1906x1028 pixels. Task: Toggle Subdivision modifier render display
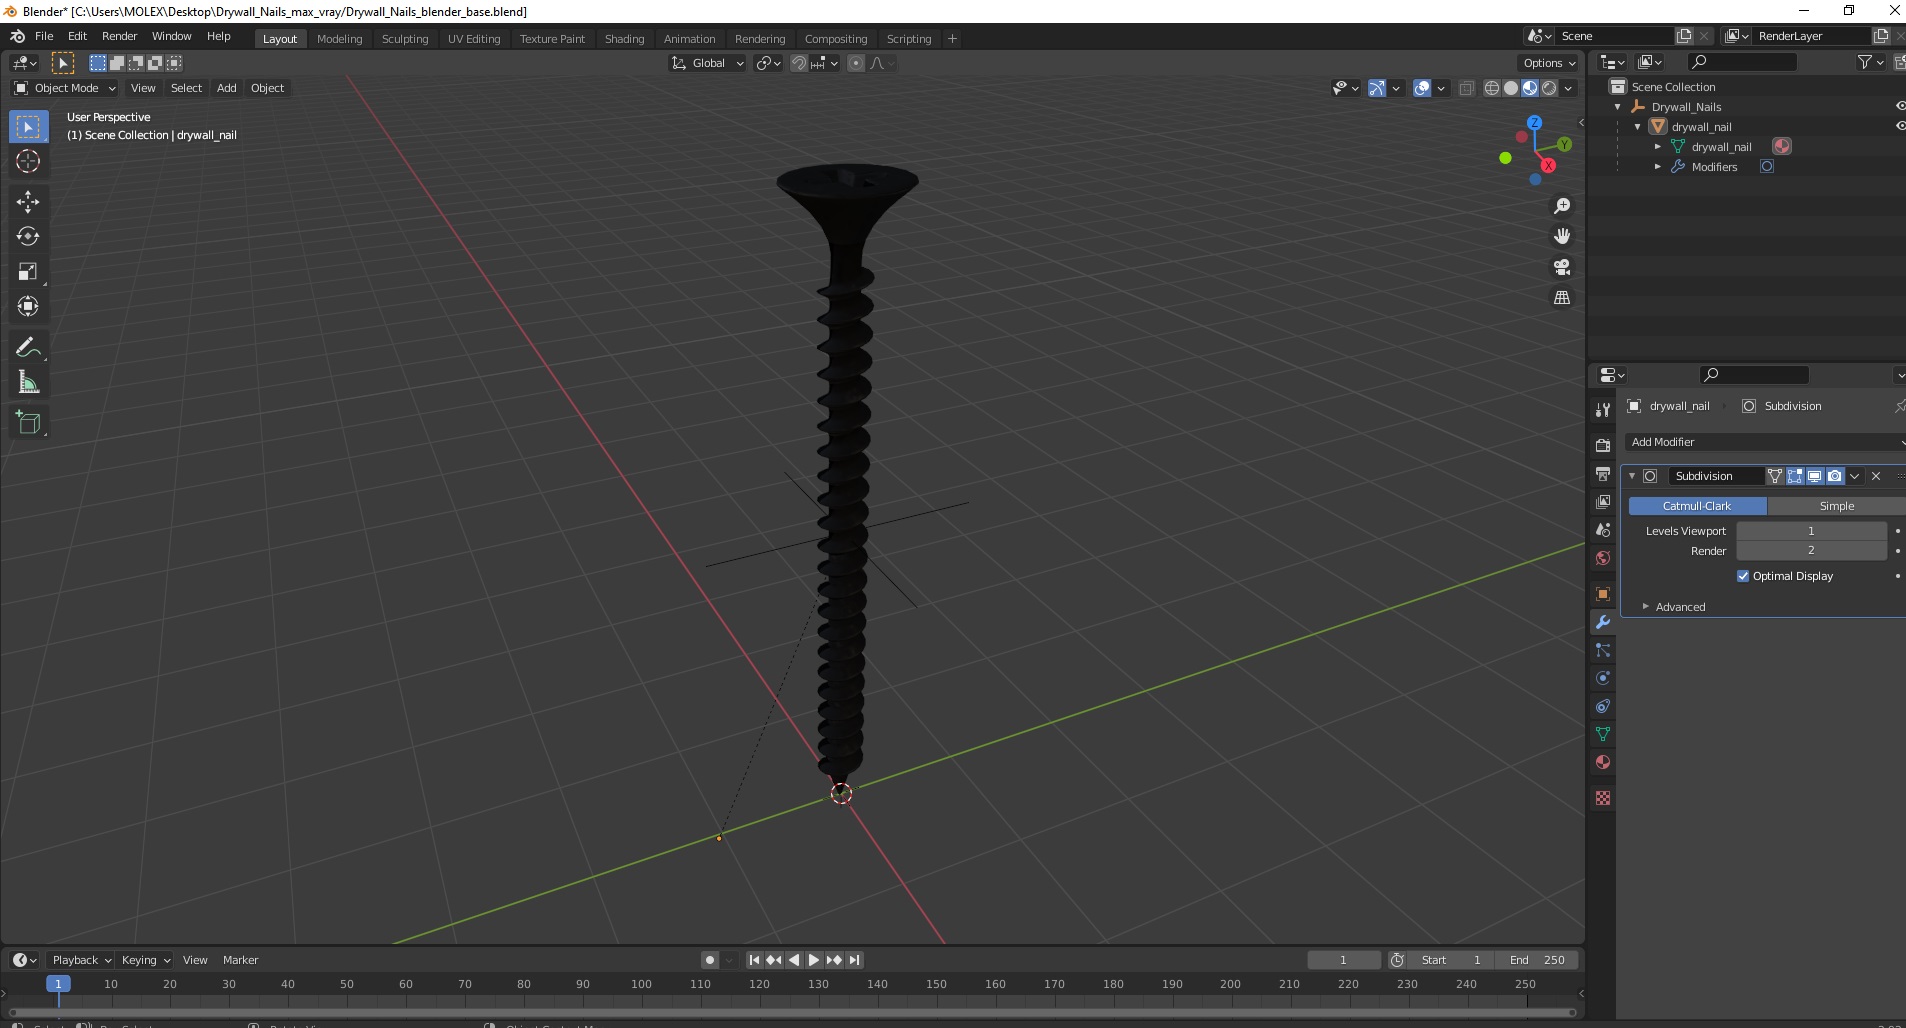coord(1834,476)
